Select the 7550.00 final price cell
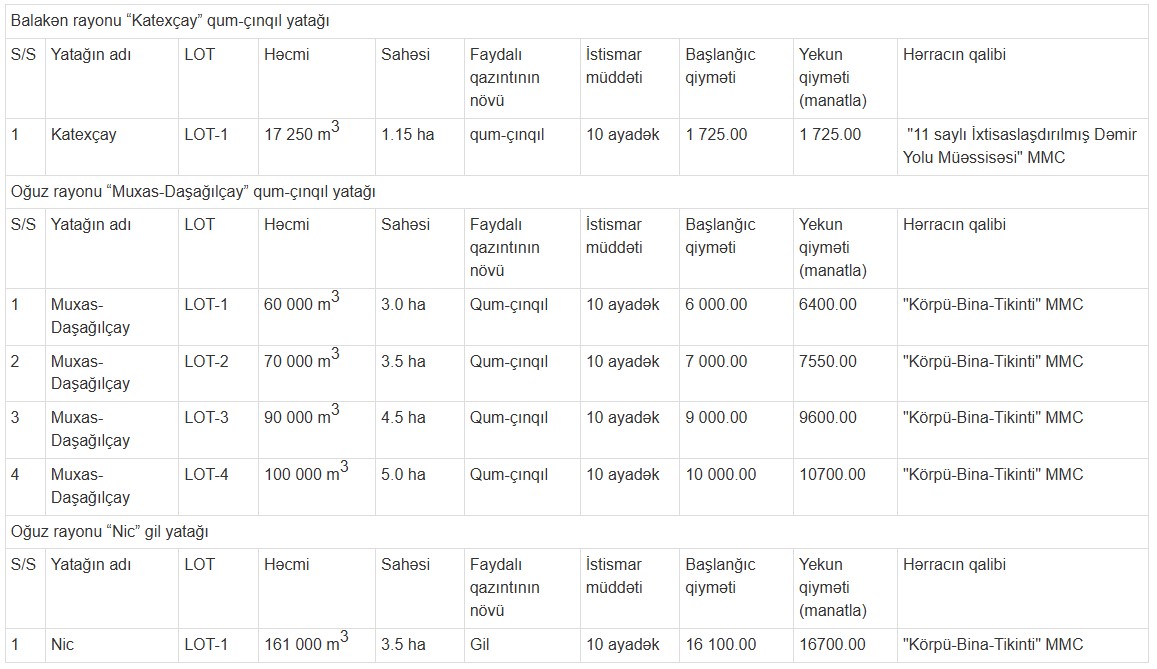 (x=845, y=373)
